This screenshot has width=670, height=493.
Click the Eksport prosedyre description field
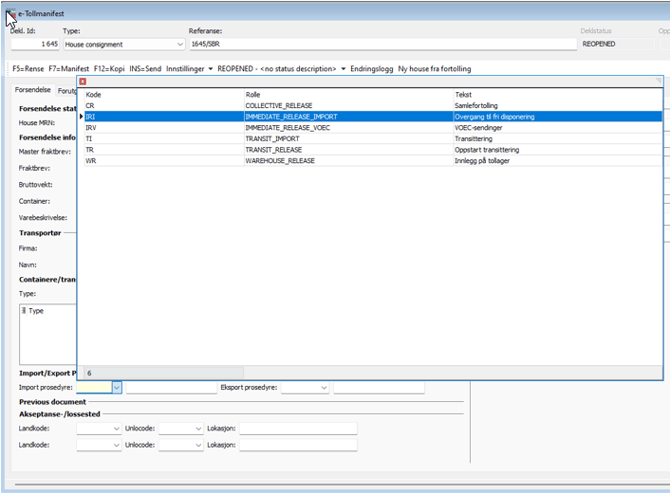tap(379, 387)
